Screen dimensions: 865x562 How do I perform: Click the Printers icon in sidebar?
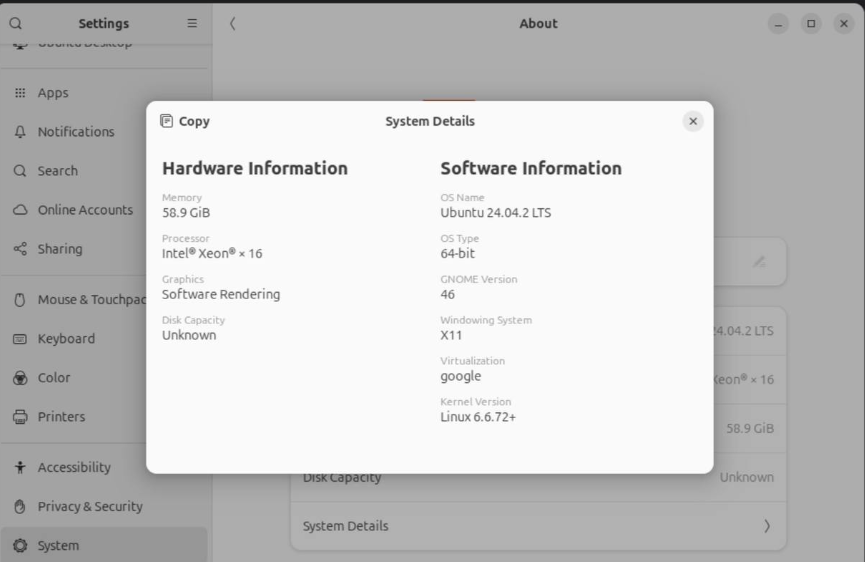click(20, 417)
